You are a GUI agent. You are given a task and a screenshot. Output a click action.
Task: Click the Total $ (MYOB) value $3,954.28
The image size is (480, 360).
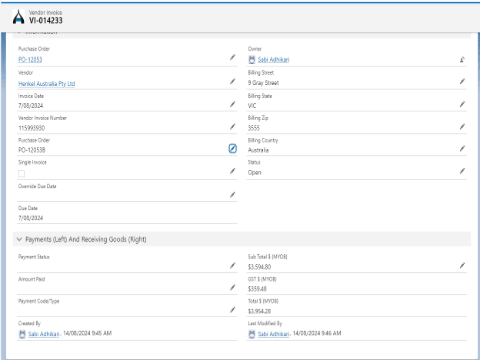point(259,311)
